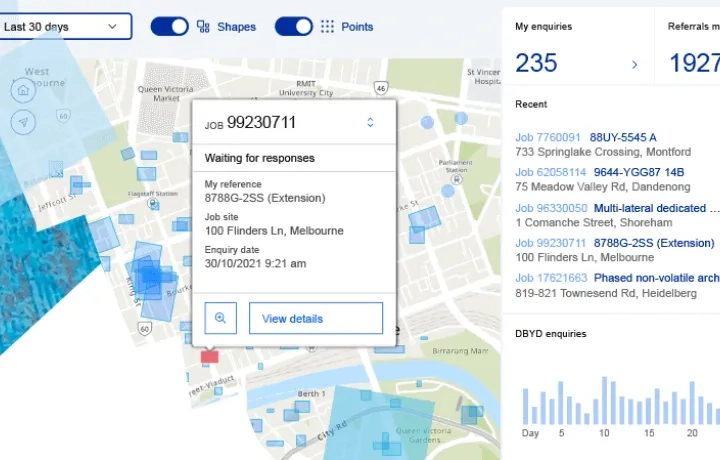Select Job 99230711 in Recent list
This screenshot has width=720, height=460.
coord(550,243)
